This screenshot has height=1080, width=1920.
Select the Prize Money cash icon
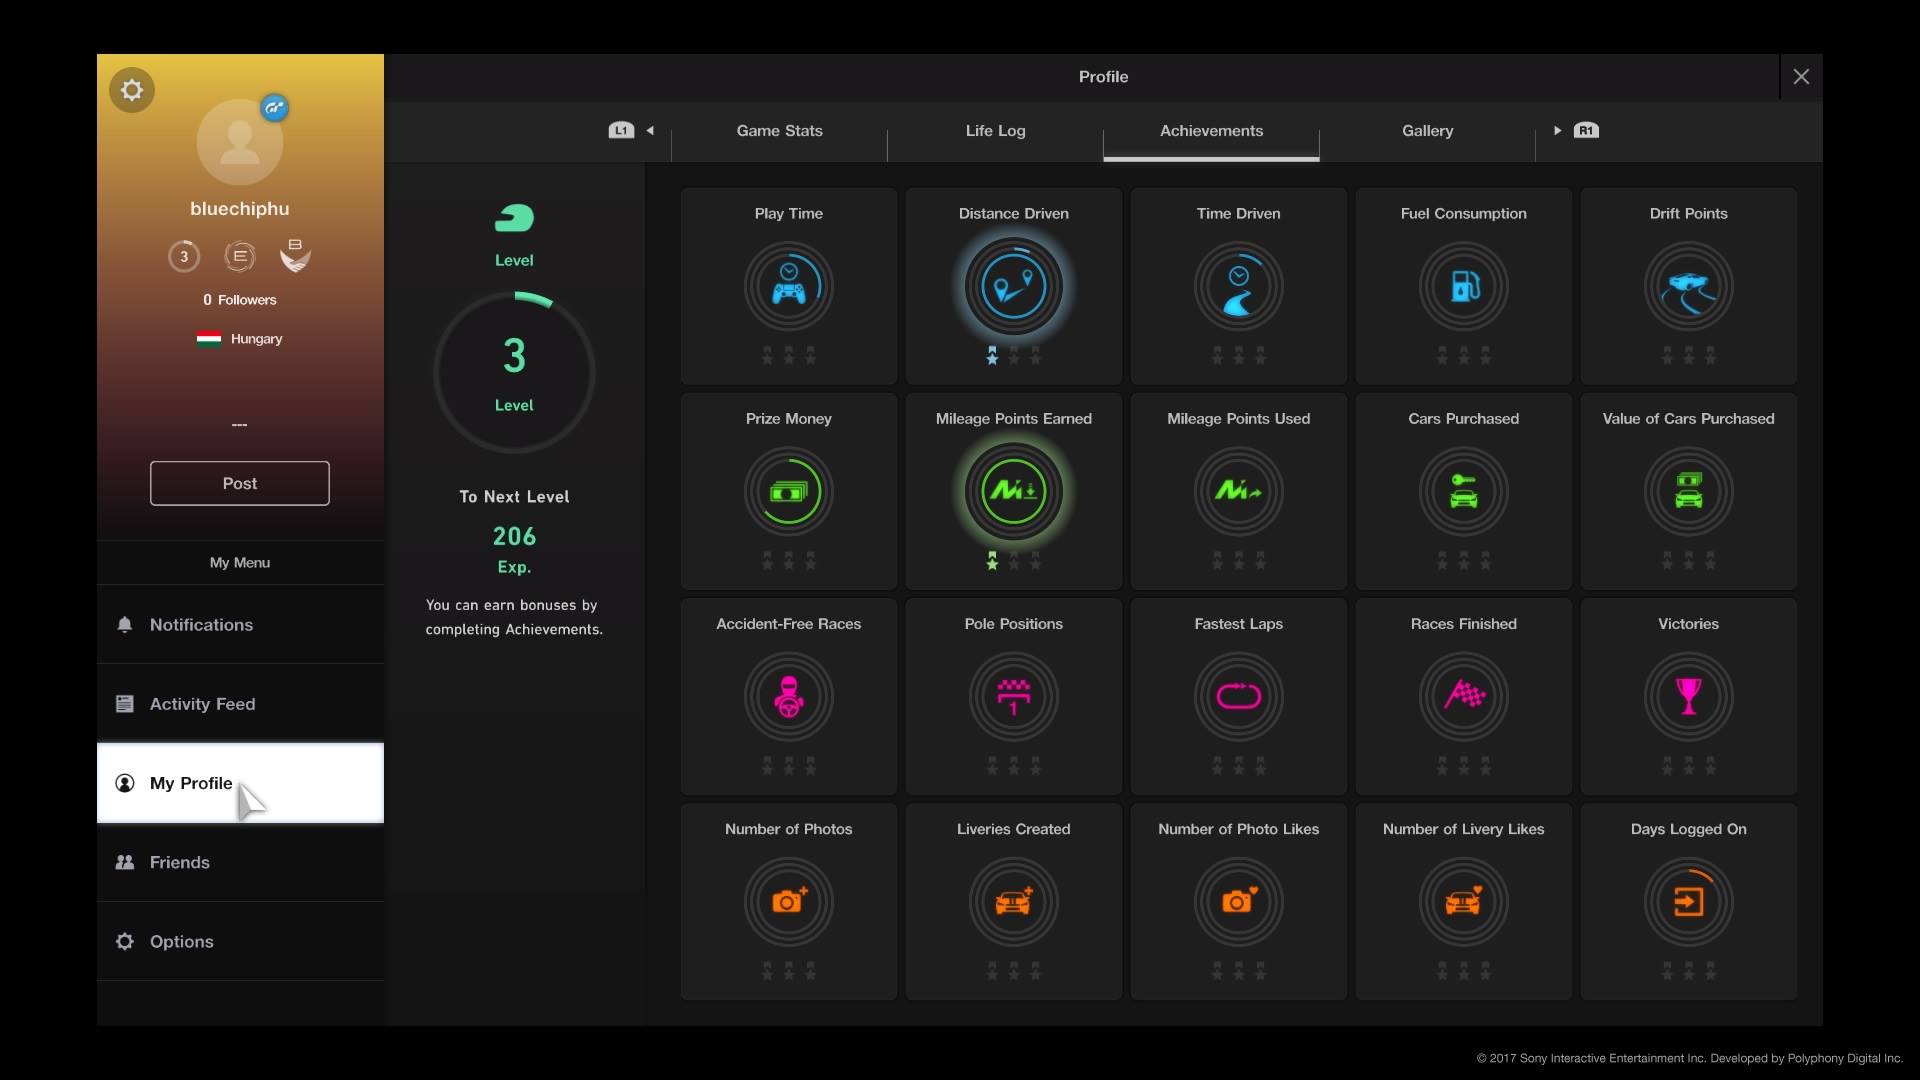pyautogui.click(x=788, y=492)
